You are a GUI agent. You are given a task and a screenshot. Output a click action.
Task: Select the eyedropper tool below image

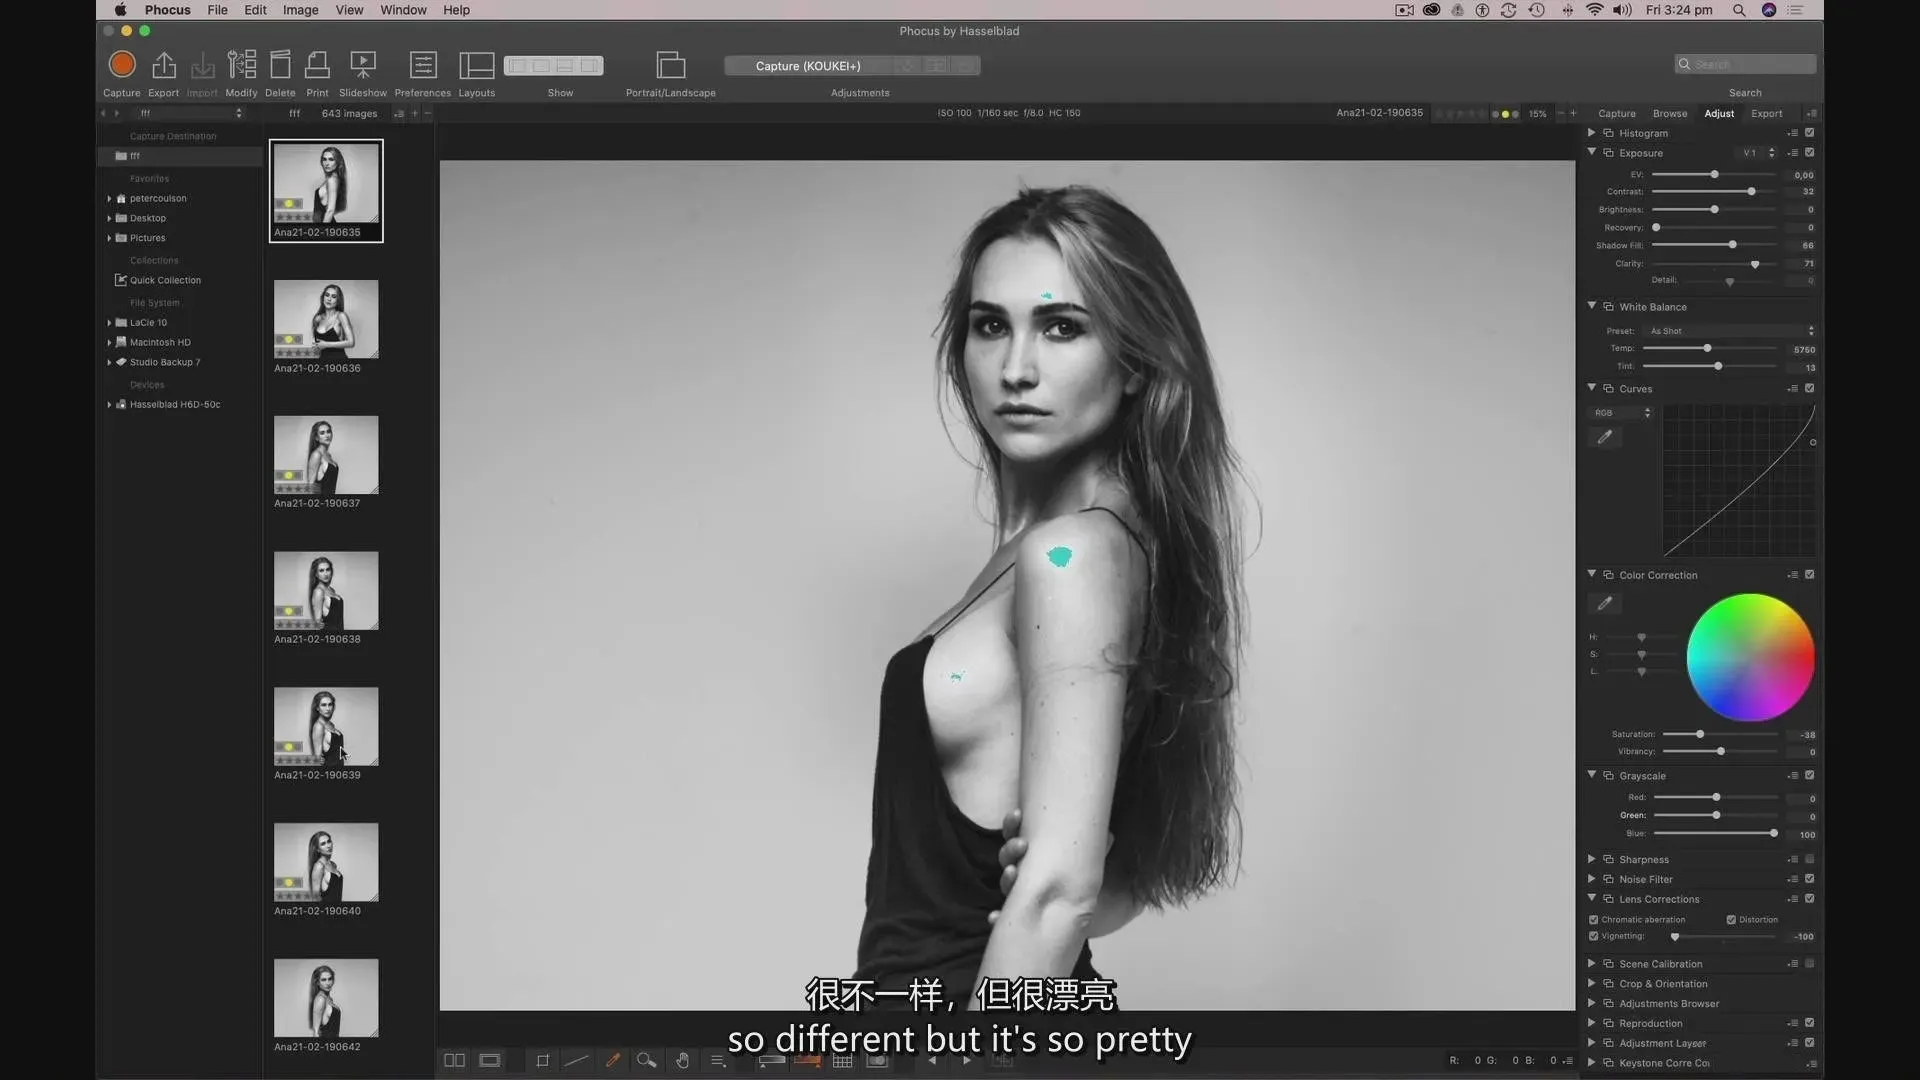coord(613,1061)
